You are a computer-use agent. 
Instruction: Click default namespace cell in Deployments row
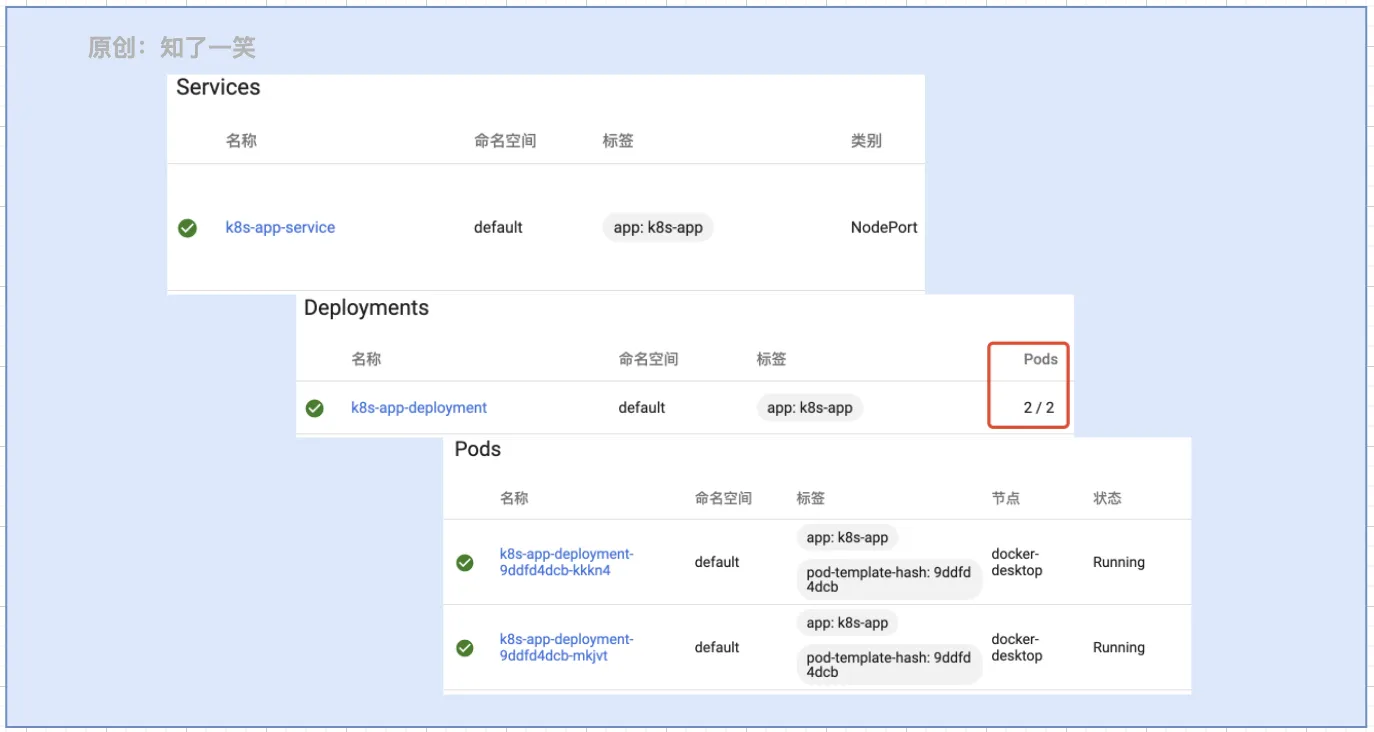(642, 407)
